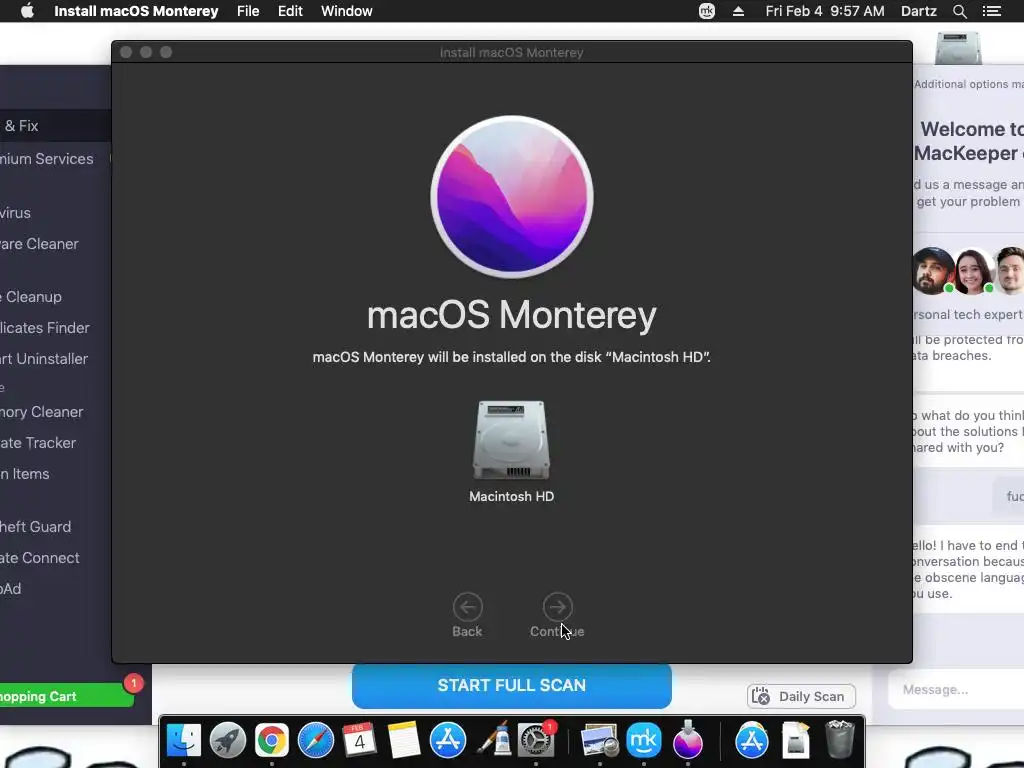Screen dimensions: 1024x768
Task: Click the MacKeeper menu bar icon
Action: 707,11
